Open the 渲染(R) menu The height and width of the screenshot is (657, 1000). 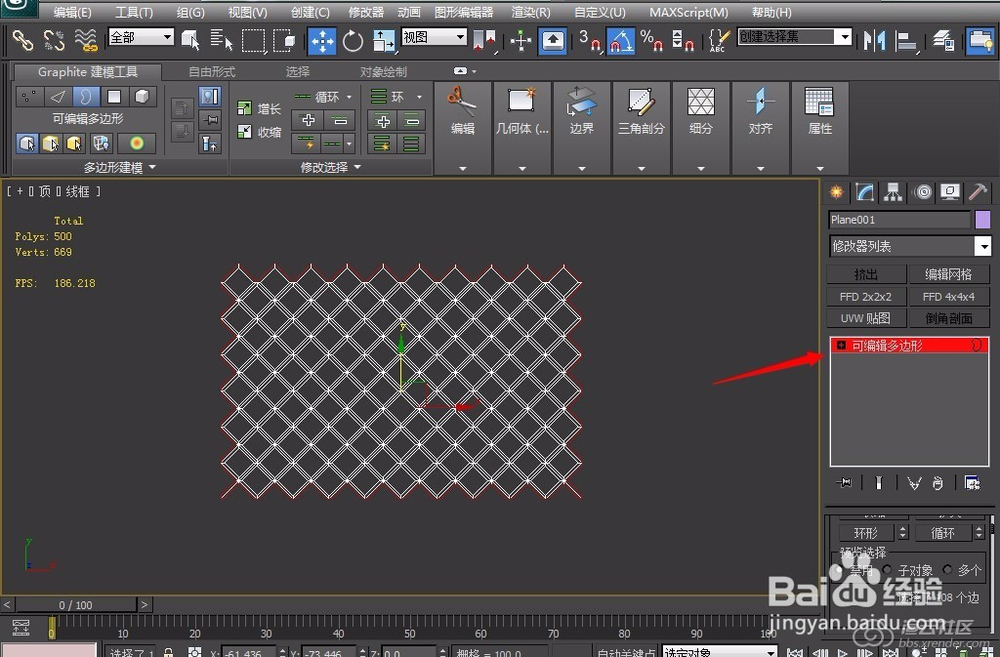531,12
